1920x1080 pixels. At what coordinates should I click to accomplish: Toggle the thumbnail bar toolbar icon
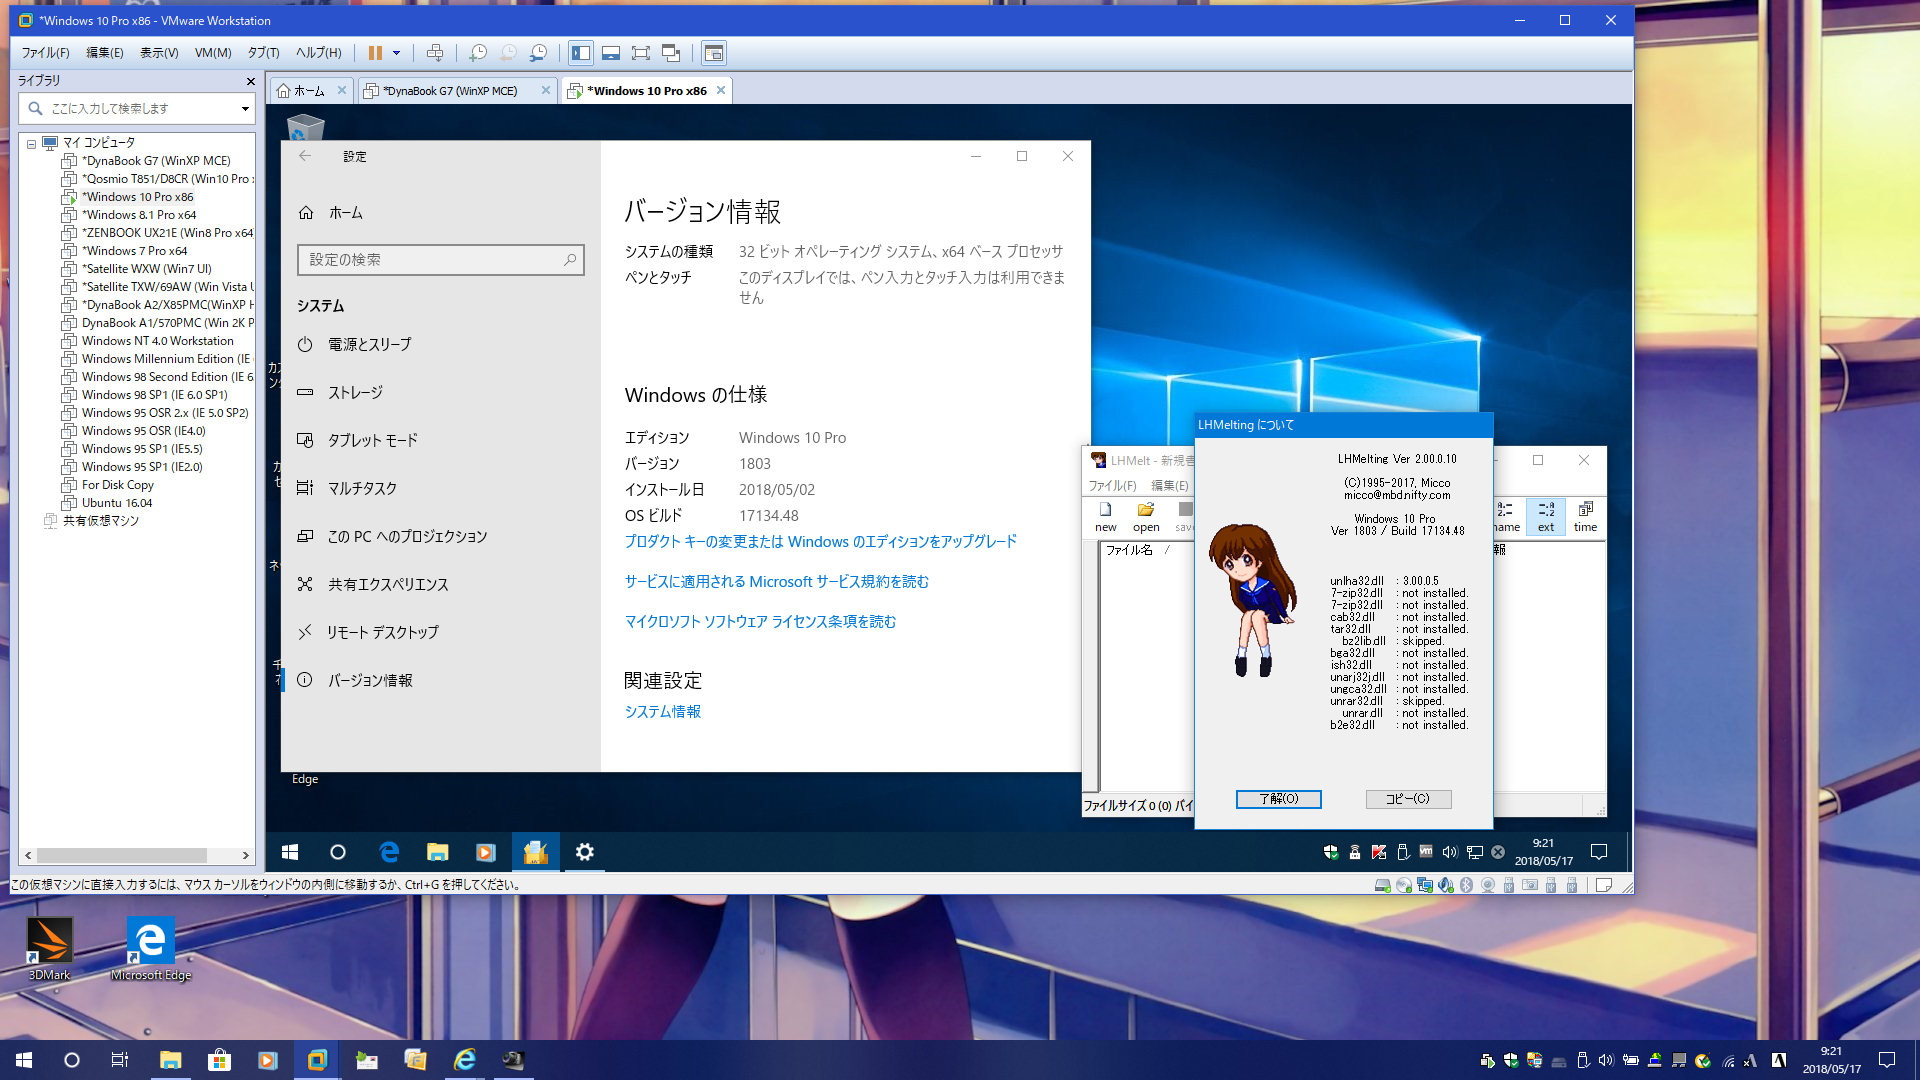[611, 53]
